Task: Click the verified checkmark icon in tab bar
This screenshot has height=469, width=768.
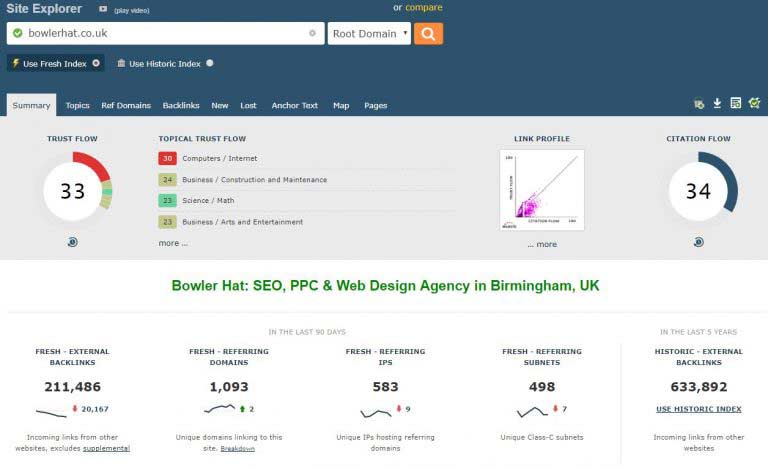Action: [754, 103]
